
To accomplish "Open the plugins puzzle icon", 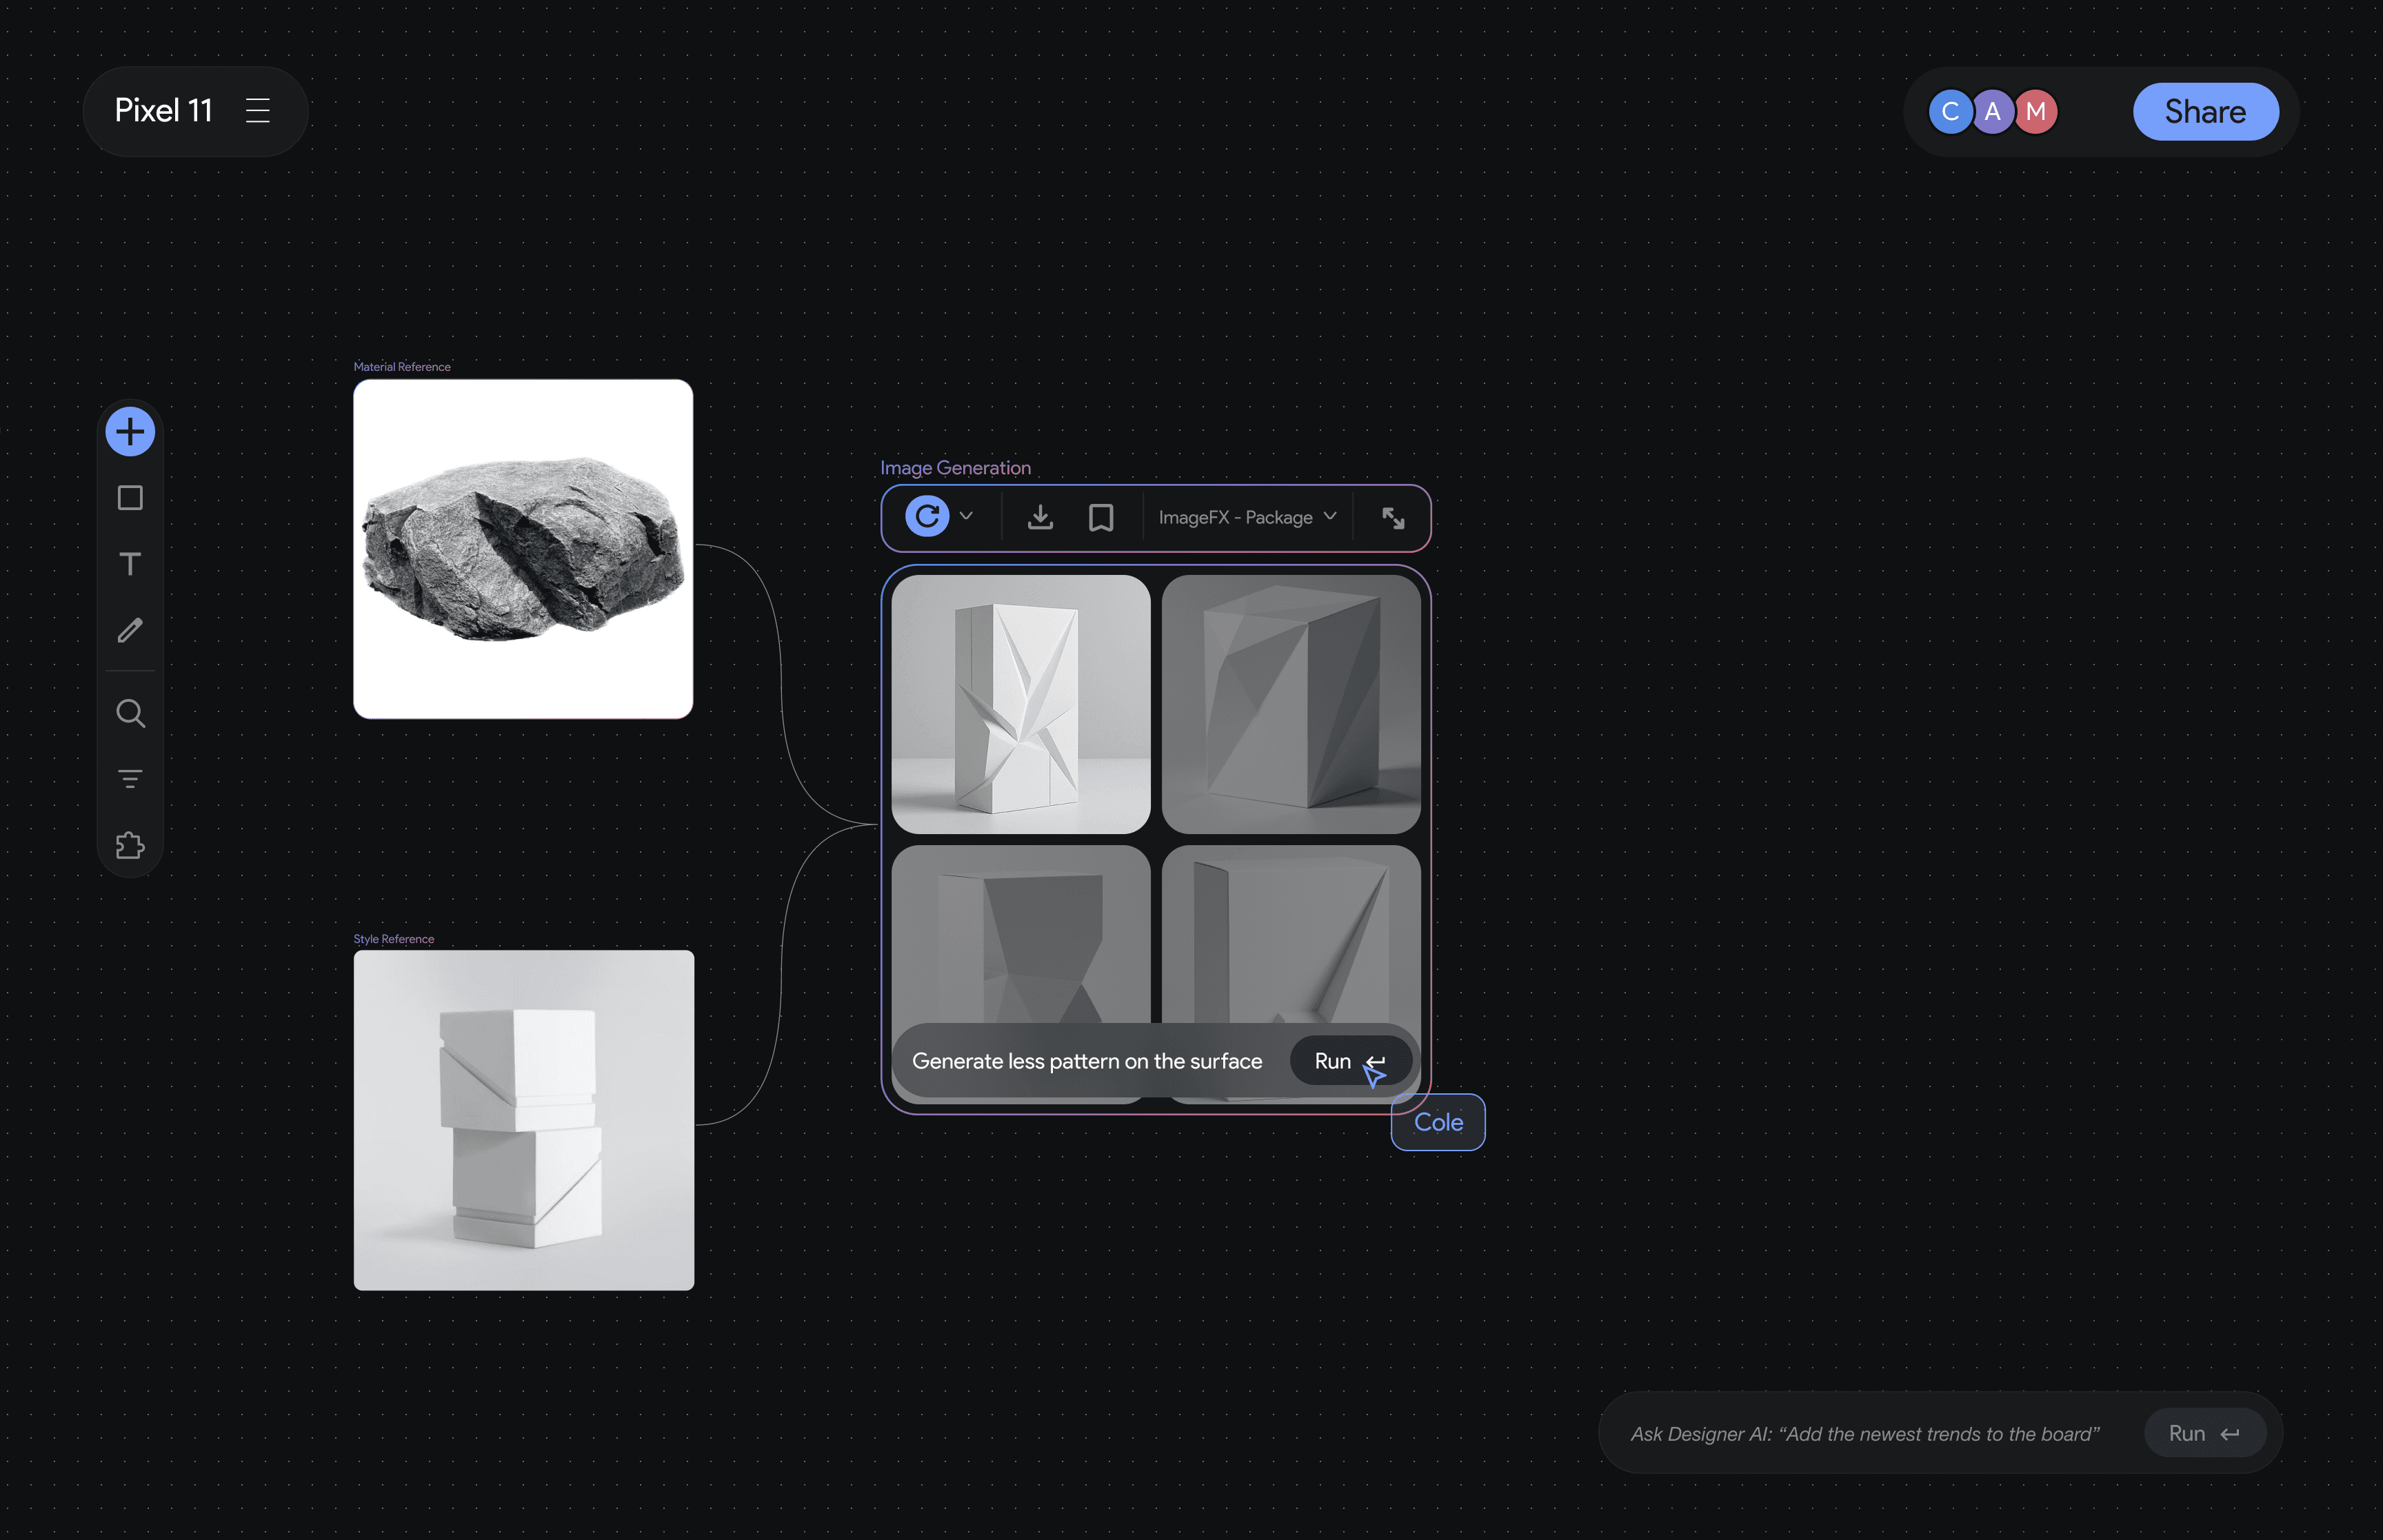I will point(130,846).
